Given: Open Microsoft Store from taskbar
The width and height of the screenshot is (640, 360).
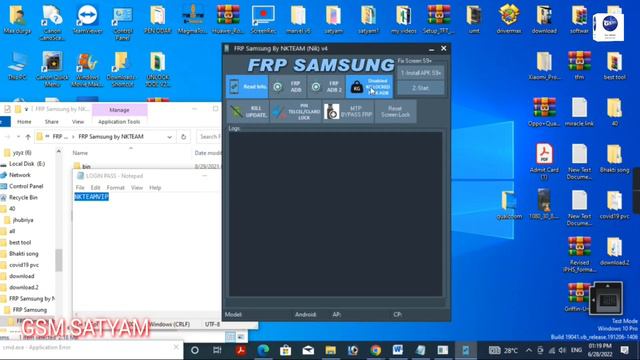Looking at the screenshot, I should pyautogui.click(x=286, y=350).
